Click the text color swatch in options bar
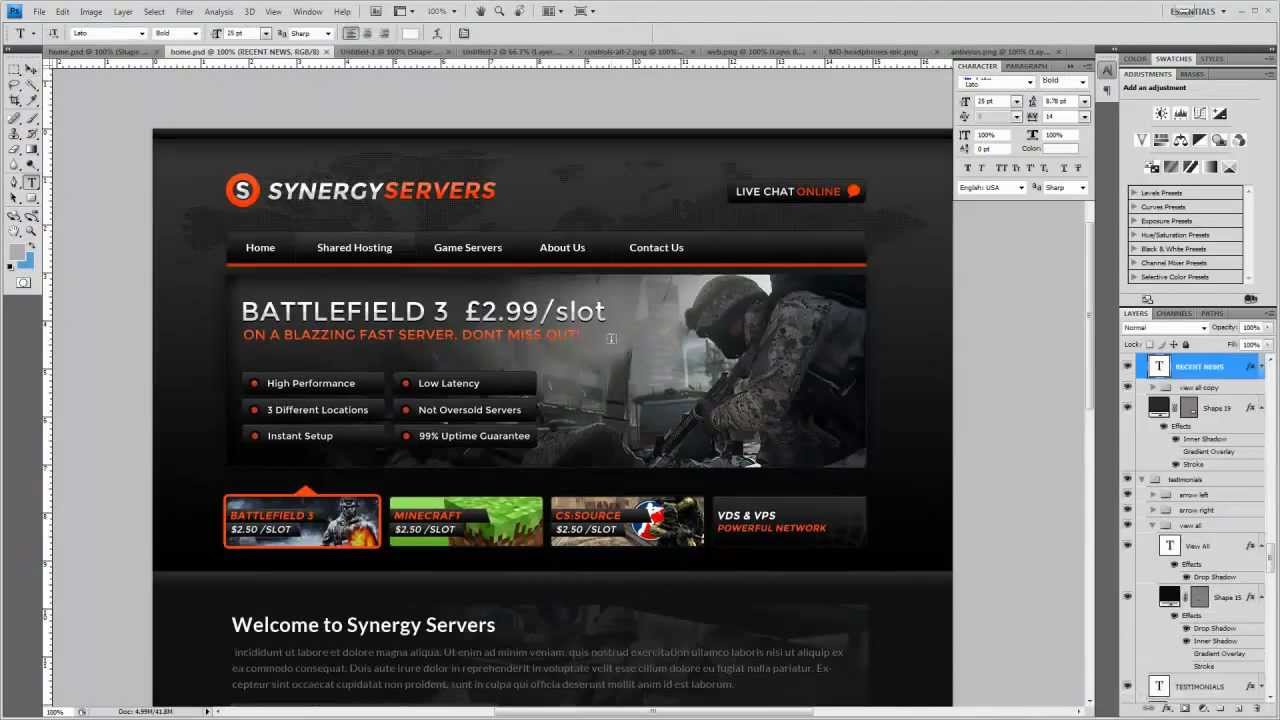Viewport: 1280px width, 720px height. [x=410, y=33]
